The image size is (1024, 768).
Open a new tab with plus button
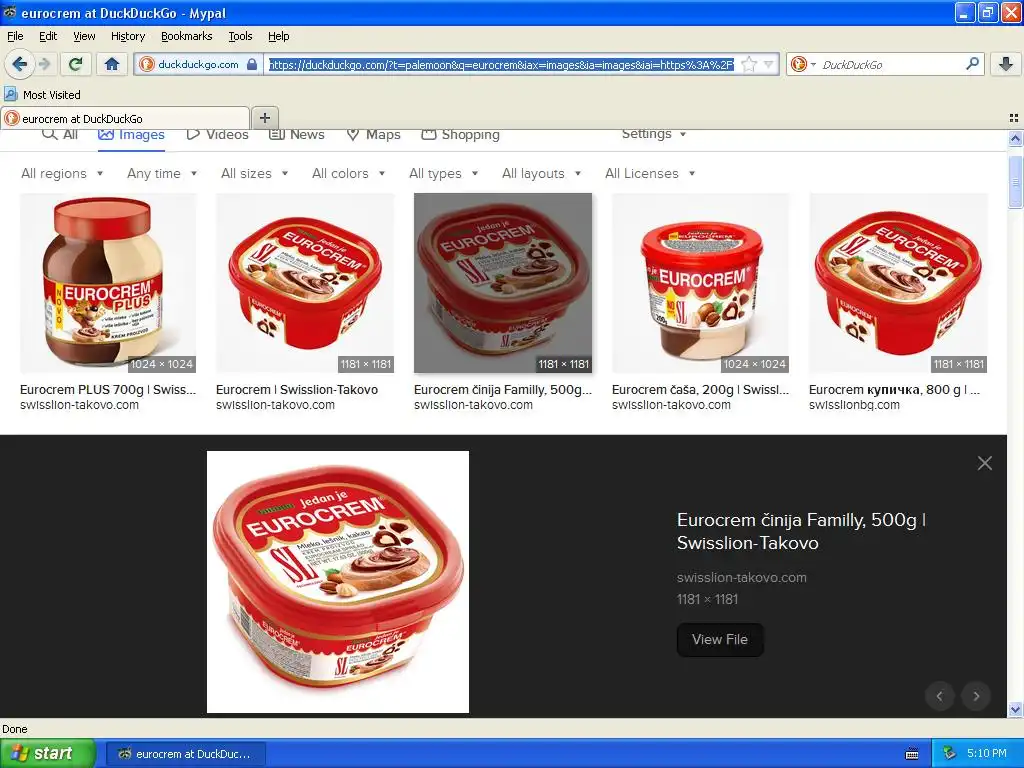click(264, 118)
